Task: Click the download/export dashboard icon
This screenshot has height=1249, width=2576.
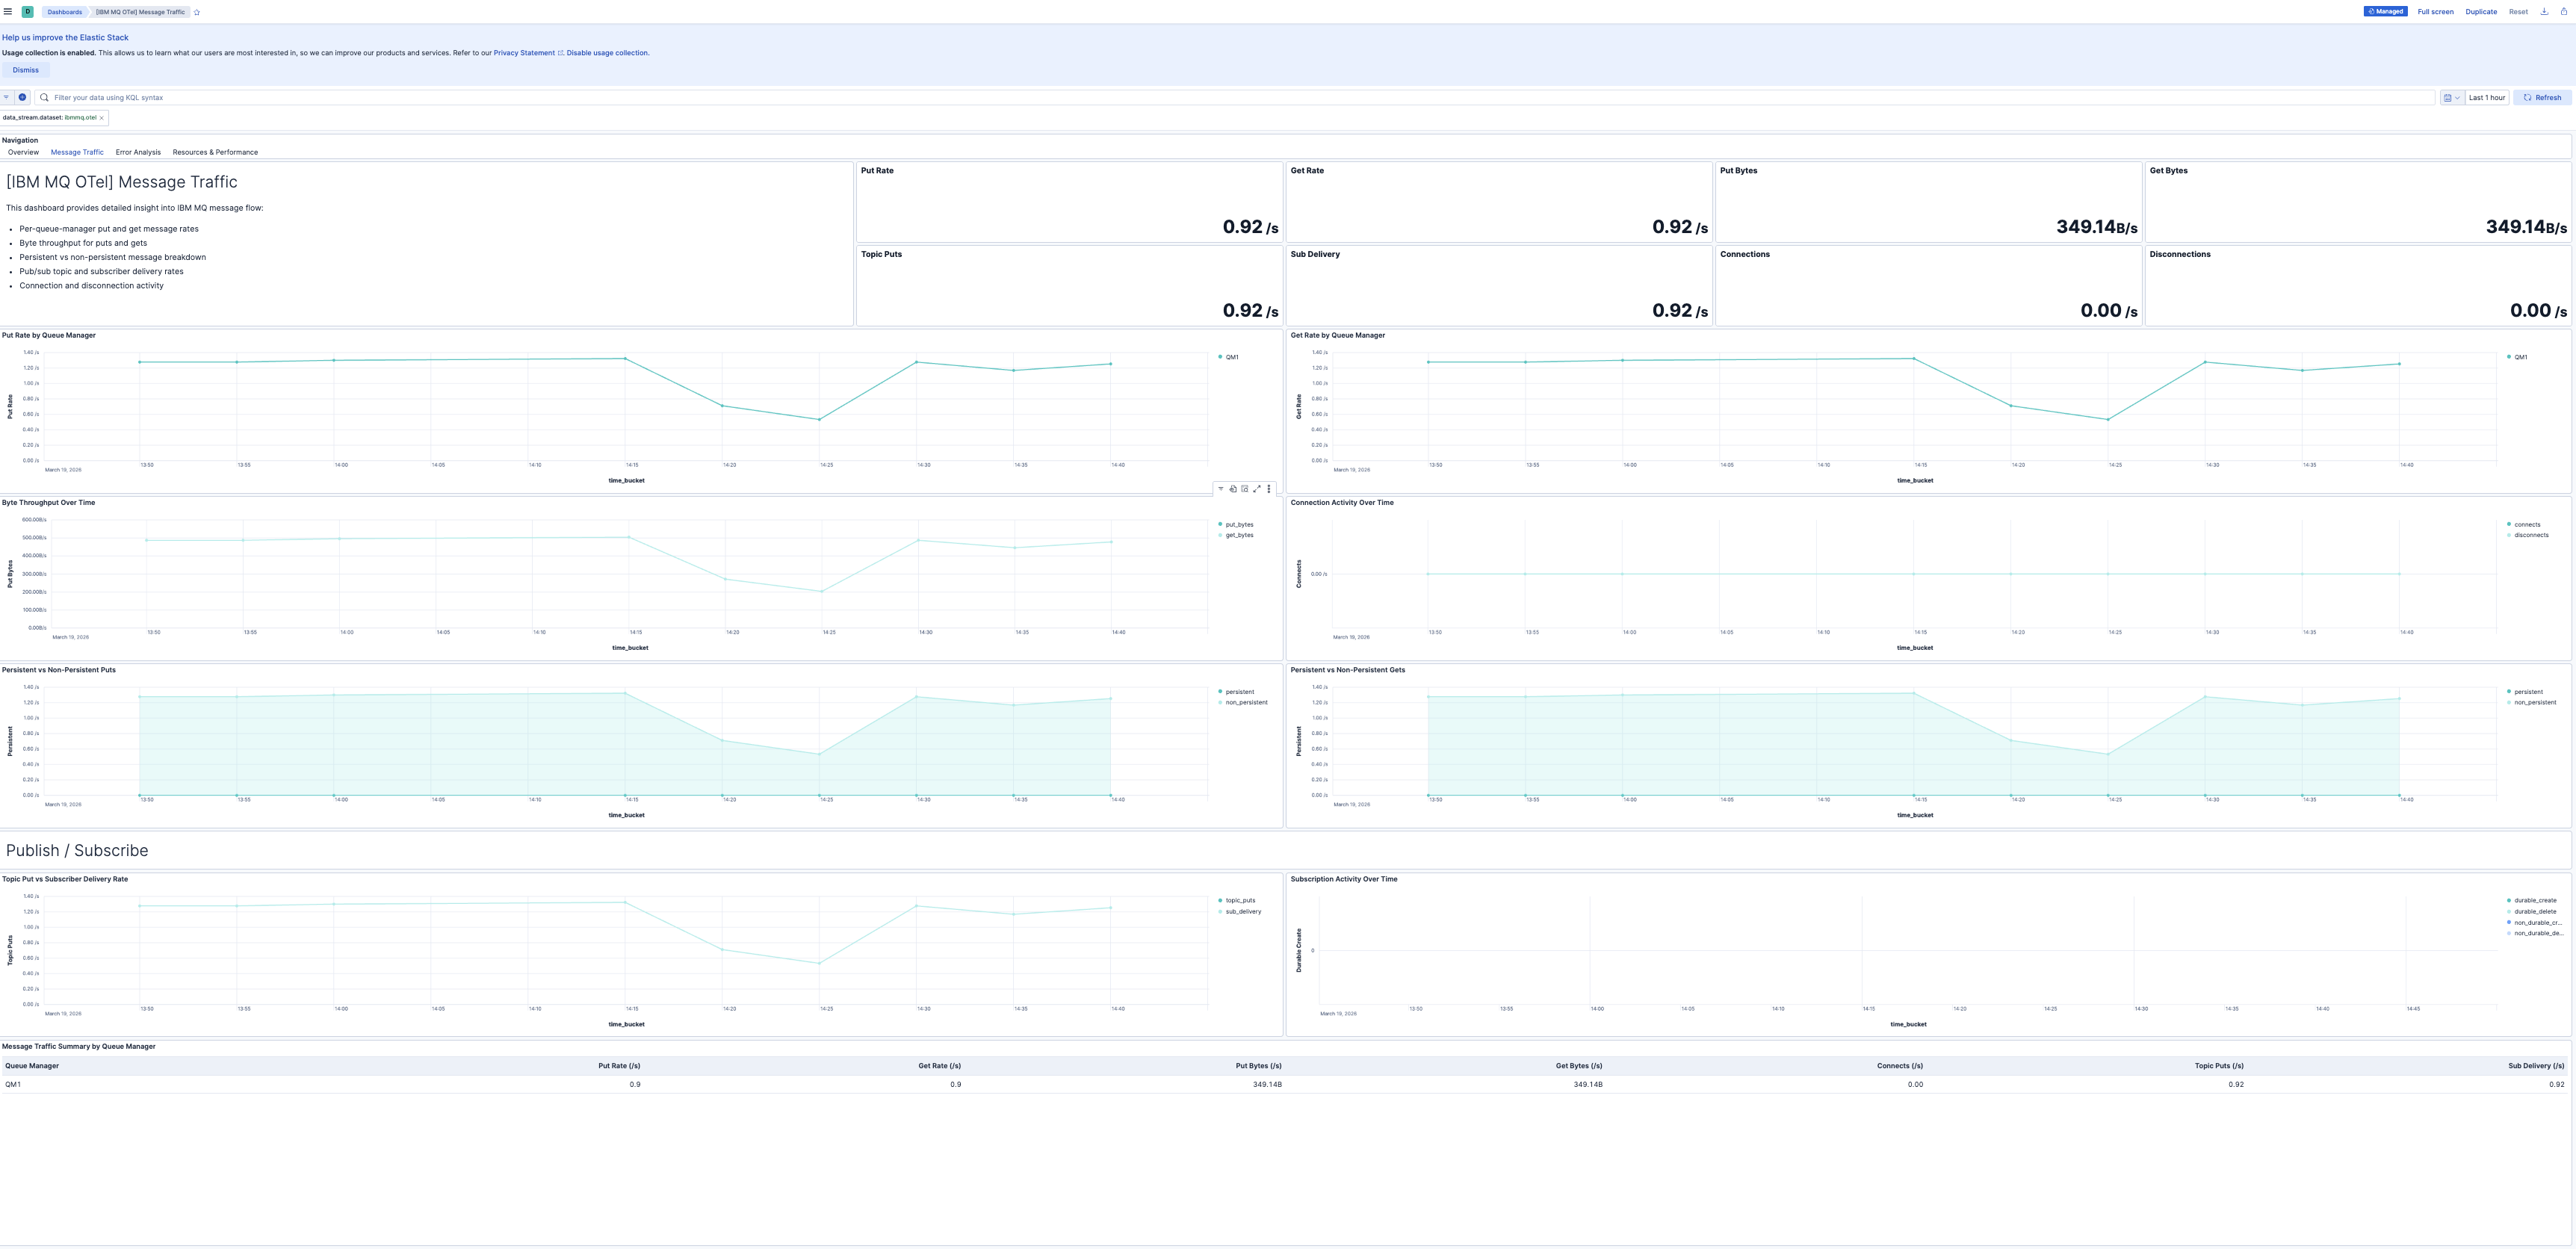Action: click(2544, 11)
